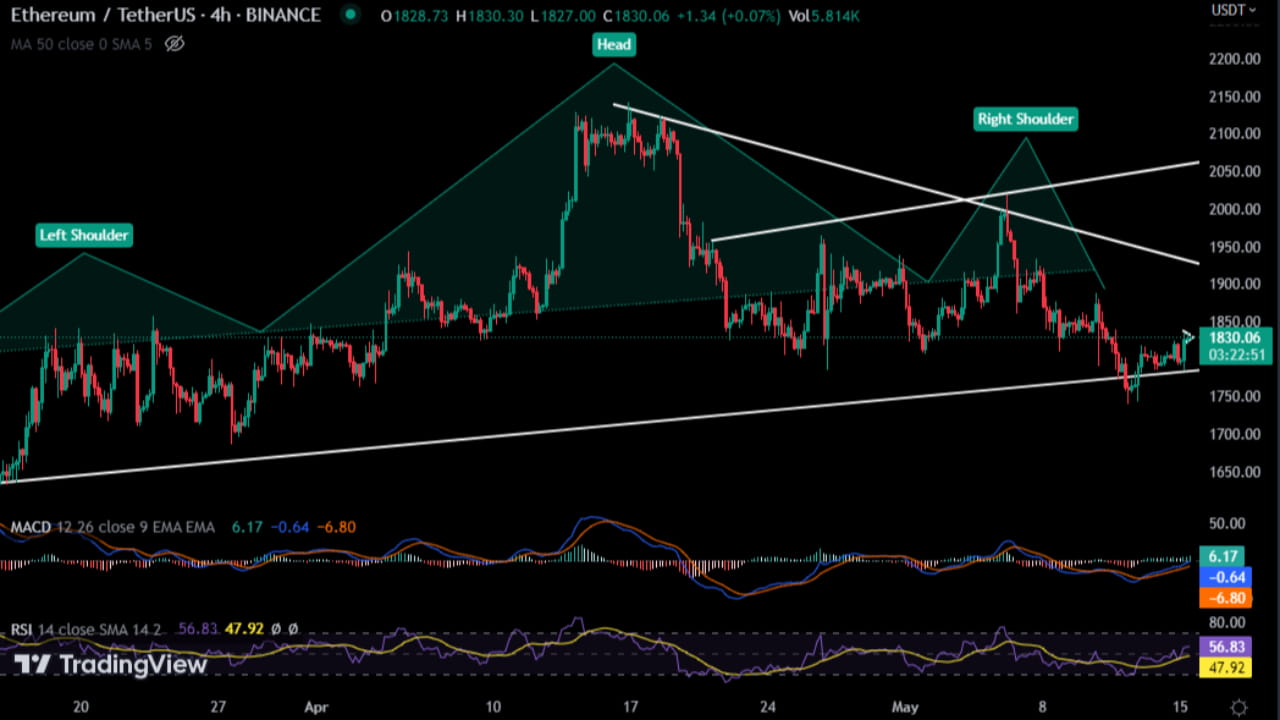This screenshot has height=720, width=1280.
Task: Click the TradingView logo
Action: click(110, 664)
